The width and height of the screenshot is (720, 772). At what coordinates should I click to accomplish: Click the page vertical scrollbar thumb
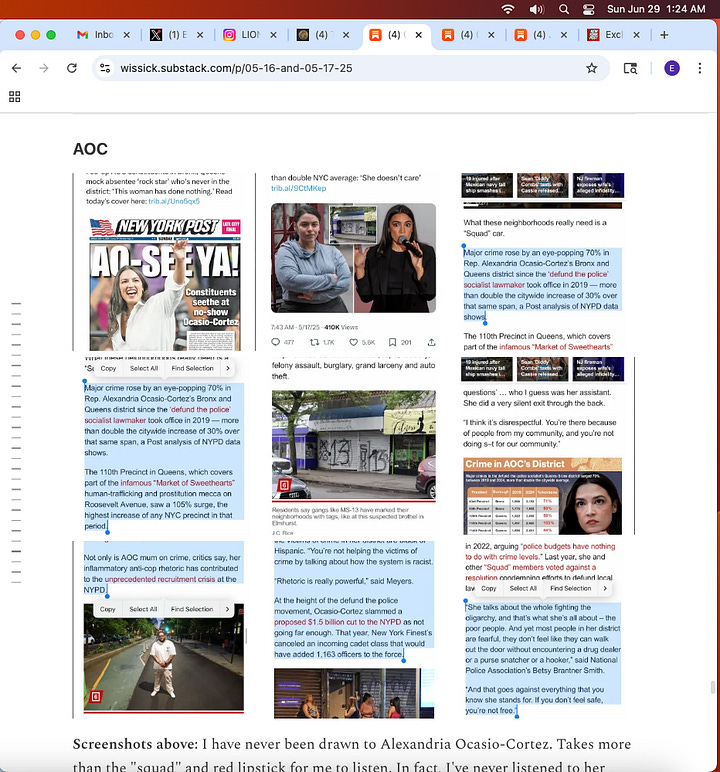[x=712, y=687]
